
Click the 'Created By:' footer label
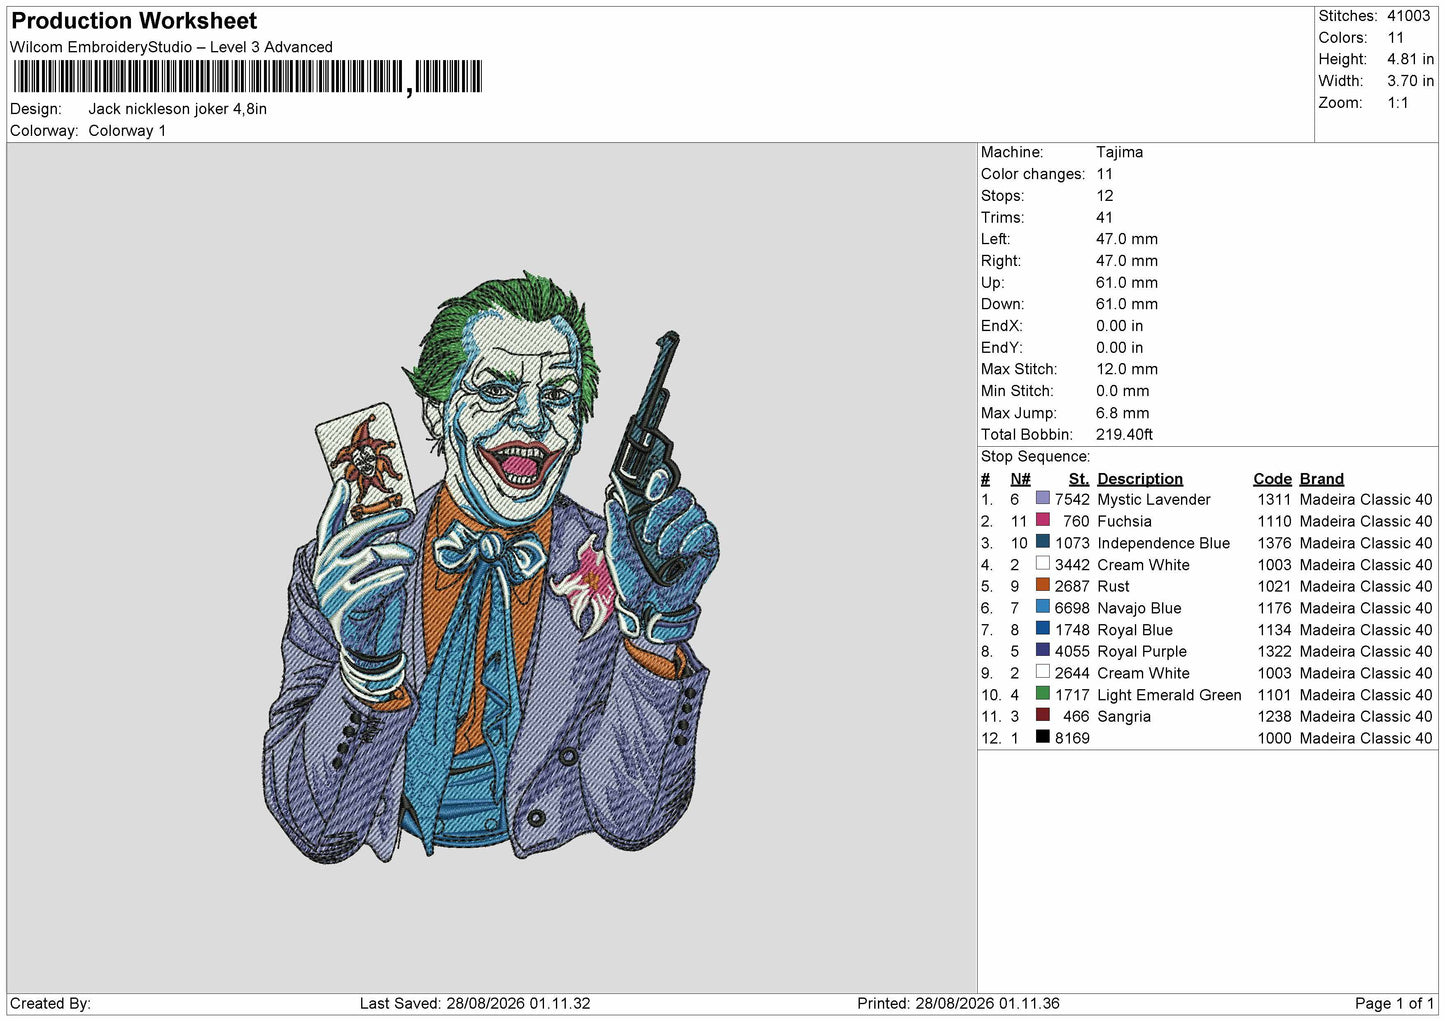tap(50, 1003)
